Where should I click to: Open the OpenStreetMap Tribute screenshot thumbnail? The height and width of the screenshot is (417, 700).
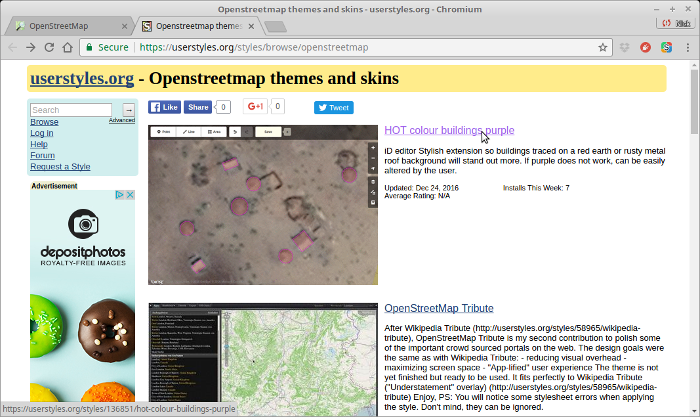click(x=263, y=360)
